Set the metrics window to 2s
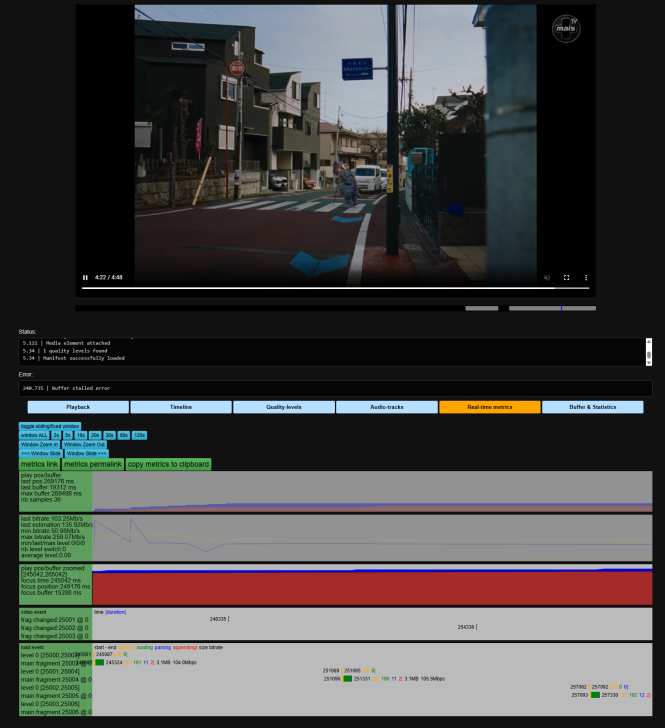The width and height of the screenshot is (665, 728). coord(56,436)
